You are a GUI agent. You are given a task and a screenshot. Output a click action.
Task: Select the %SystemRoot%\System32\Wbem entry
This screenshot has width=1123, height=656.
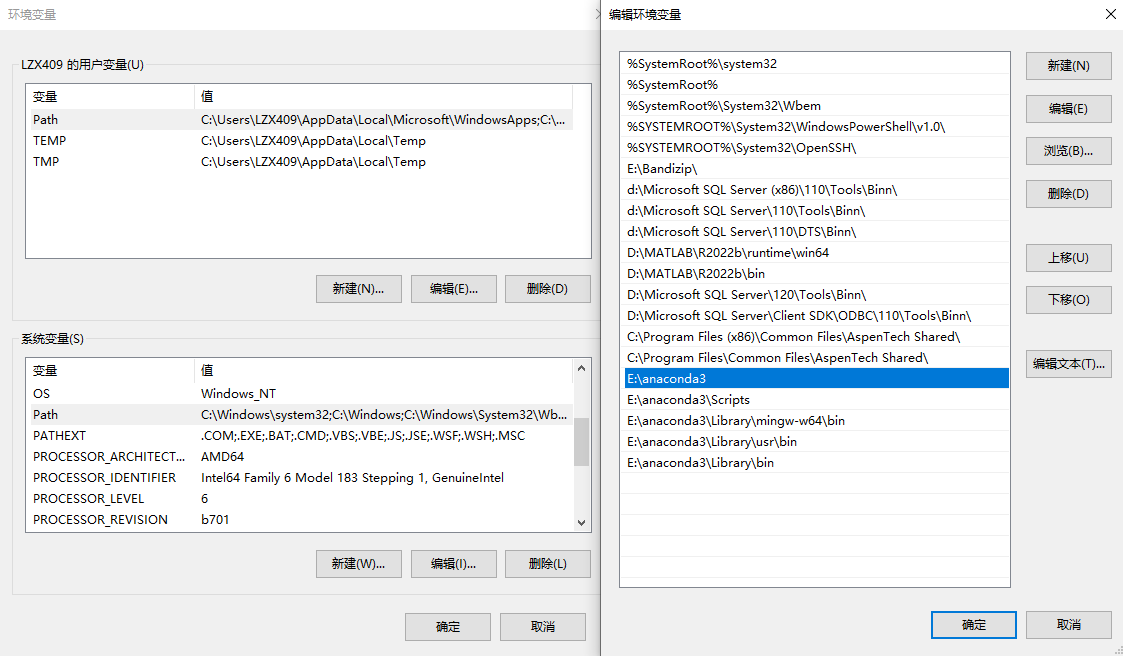coord(816,106)
